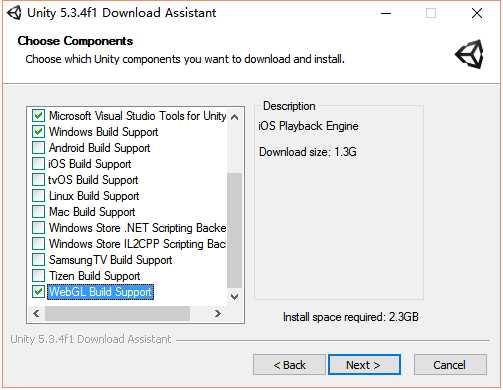Screen dimensions: 503x390
Task: Uncheck Microsoft Visual Studio Tools for Unity
Action: (38, 116)
